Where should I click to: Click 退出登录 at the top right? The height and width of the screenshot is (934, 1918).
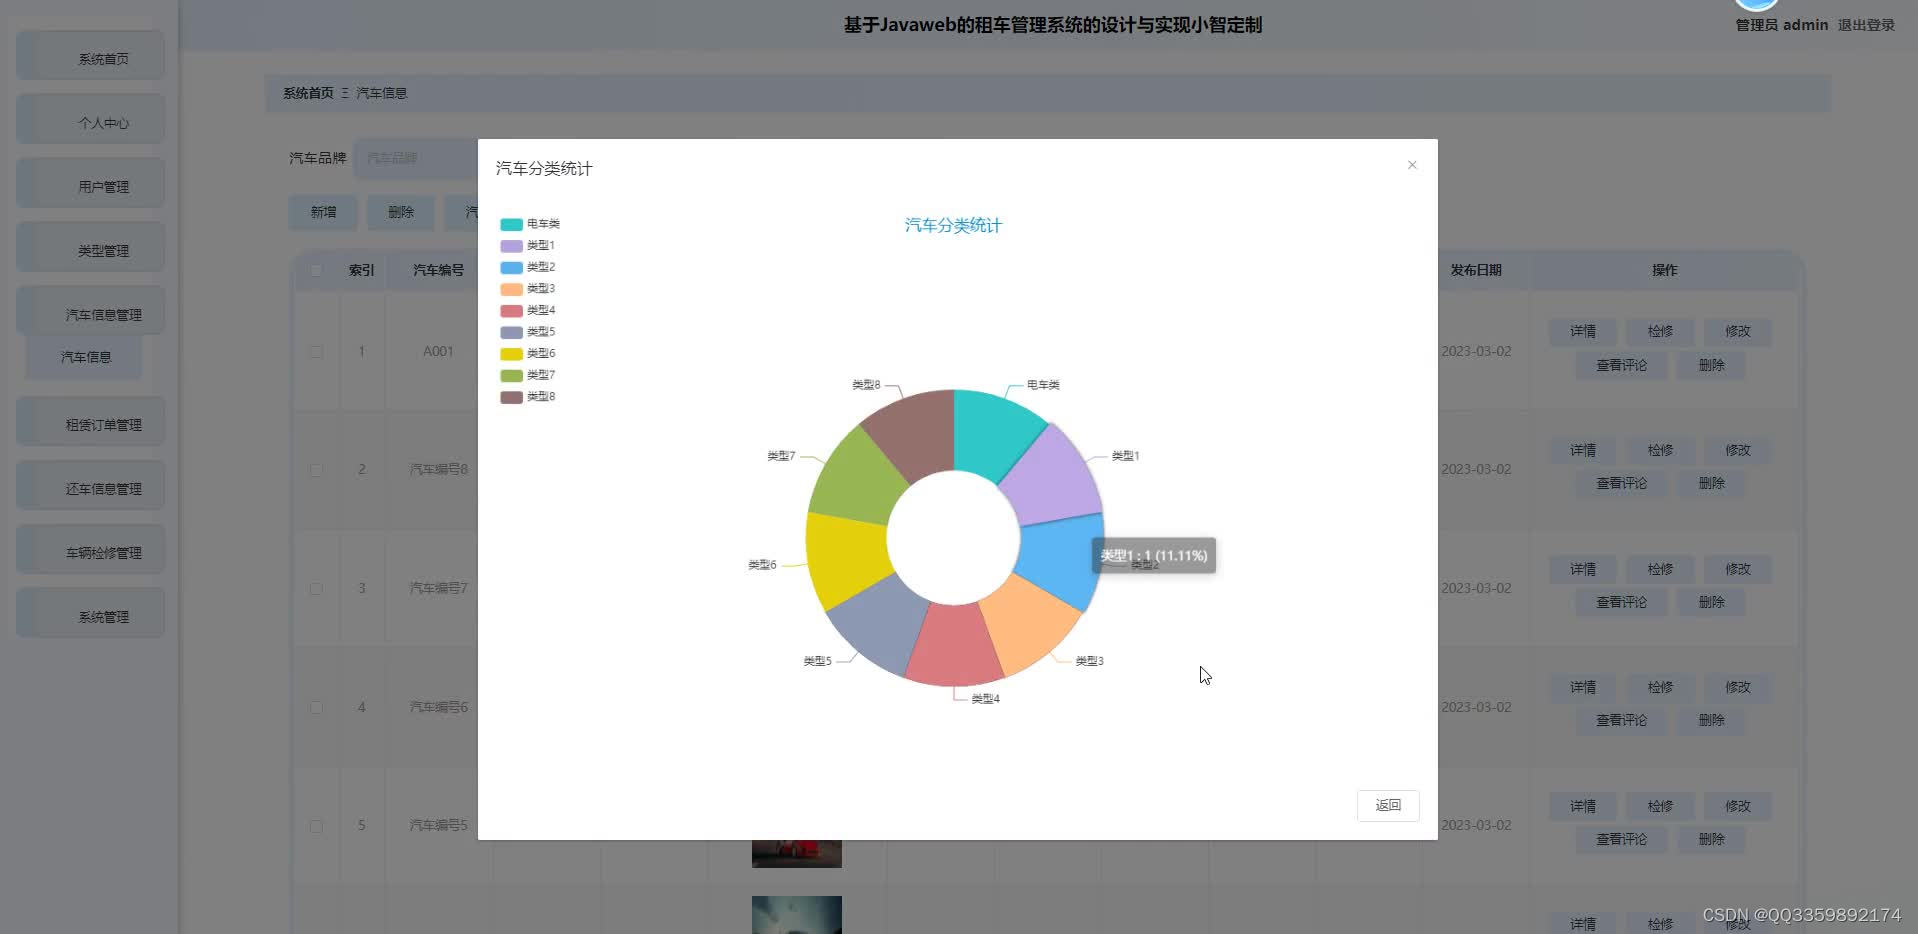(1866, 25)
